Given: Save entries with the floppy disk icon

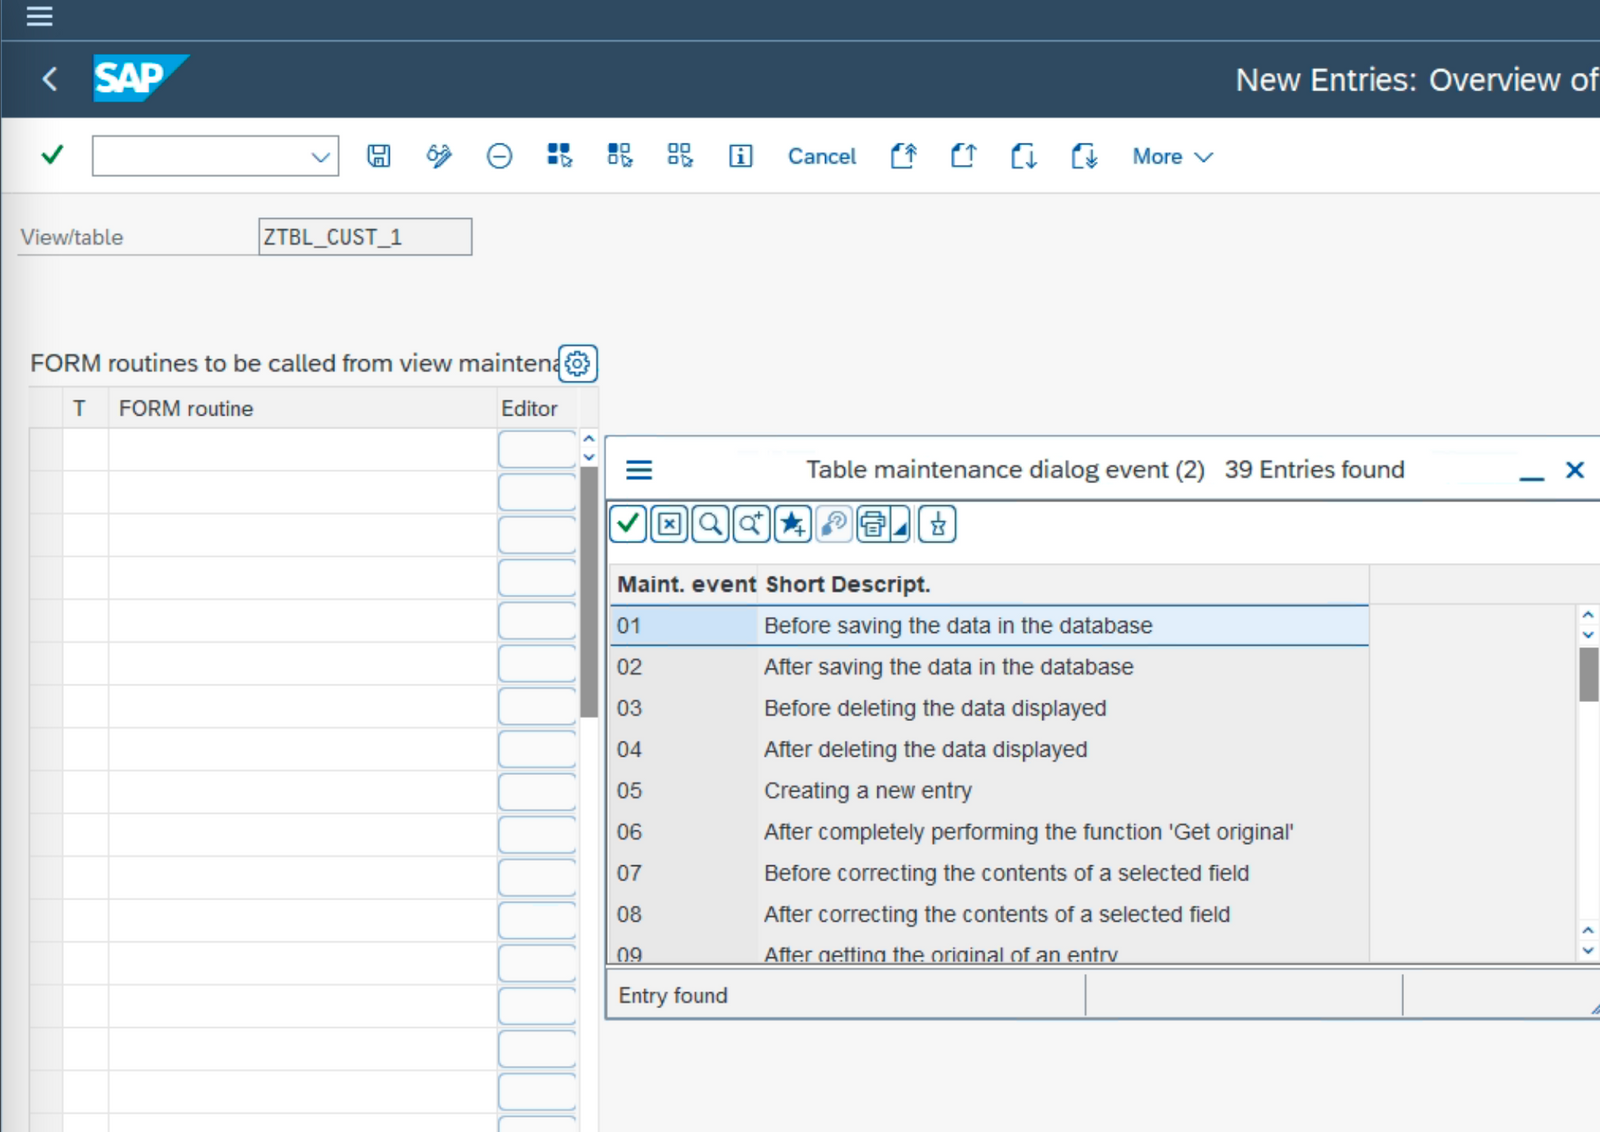Looking at the screenshot, I should coord(378,156).
